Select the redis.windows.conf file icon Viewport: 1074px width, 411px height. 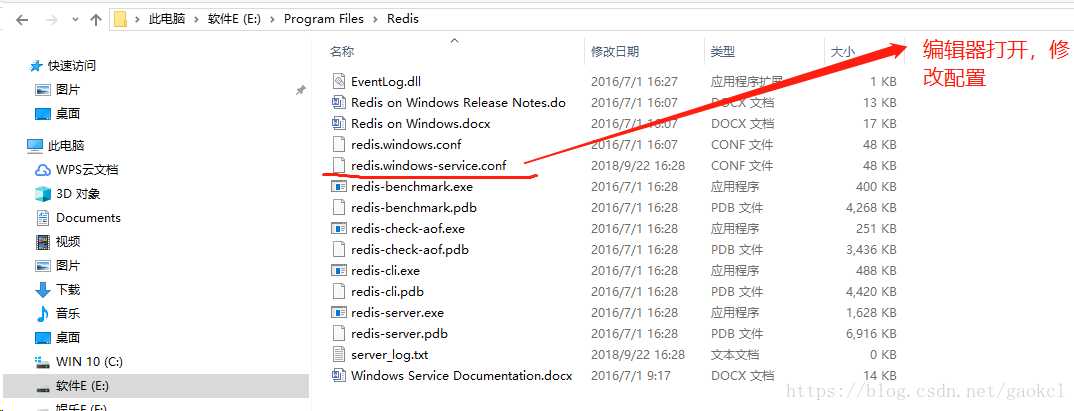coord(338,145)
